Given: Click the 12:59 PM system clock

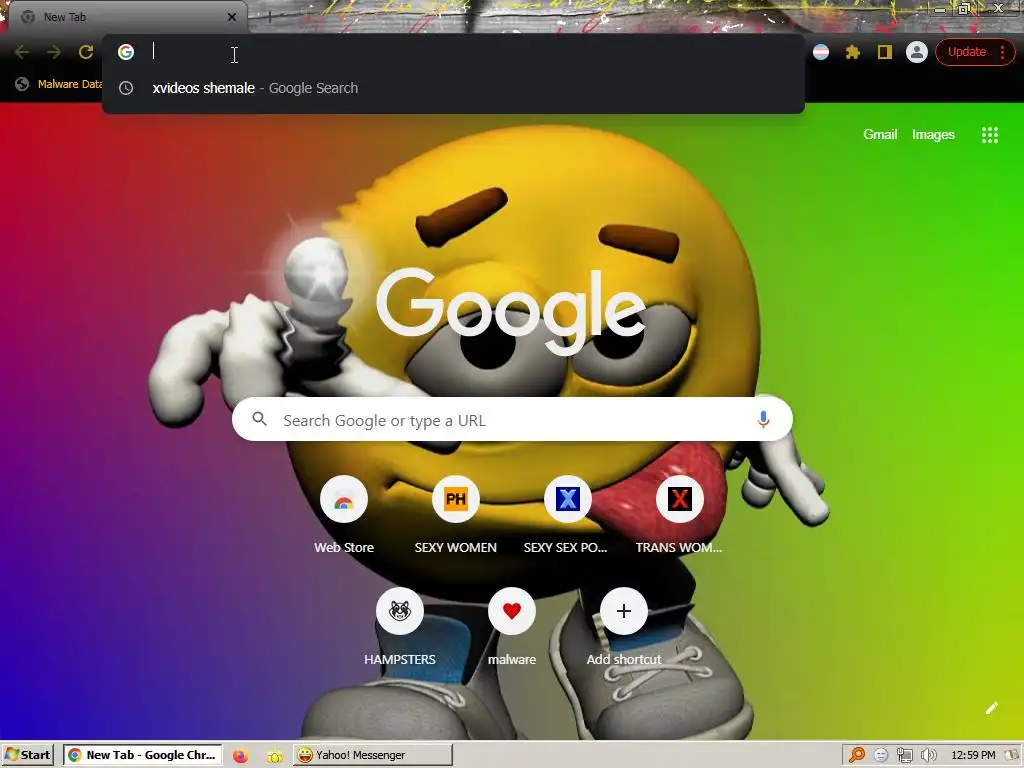Looking at the screenshot, I should (973, 755).
